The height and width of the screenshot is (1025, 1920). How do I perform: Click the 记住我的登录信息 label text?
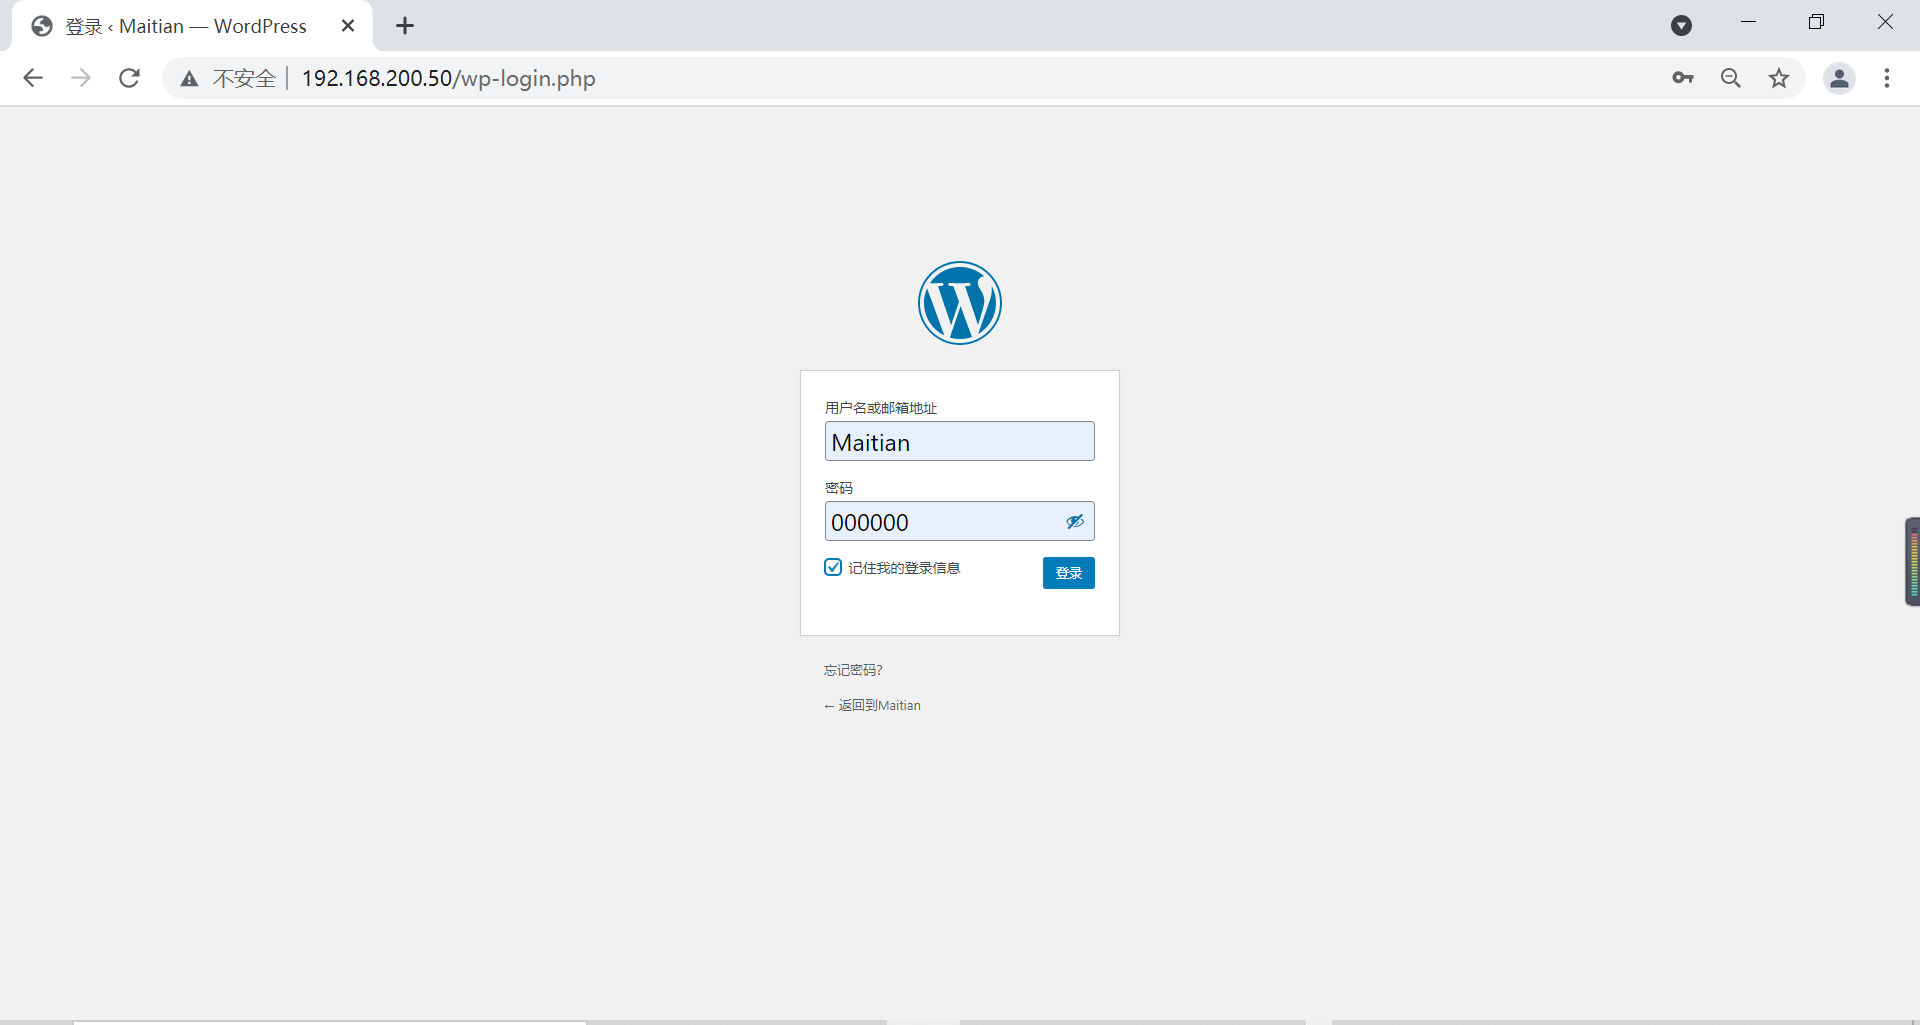pos(904,568)
